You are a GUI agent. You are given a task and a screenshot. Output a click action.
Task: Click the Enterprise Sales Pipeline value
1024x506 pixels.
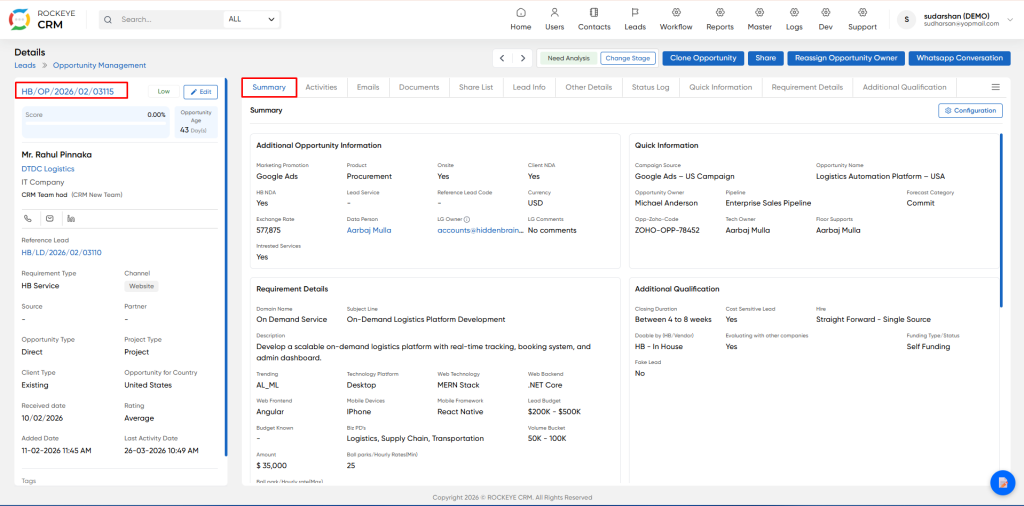click(x=768, y=203)
